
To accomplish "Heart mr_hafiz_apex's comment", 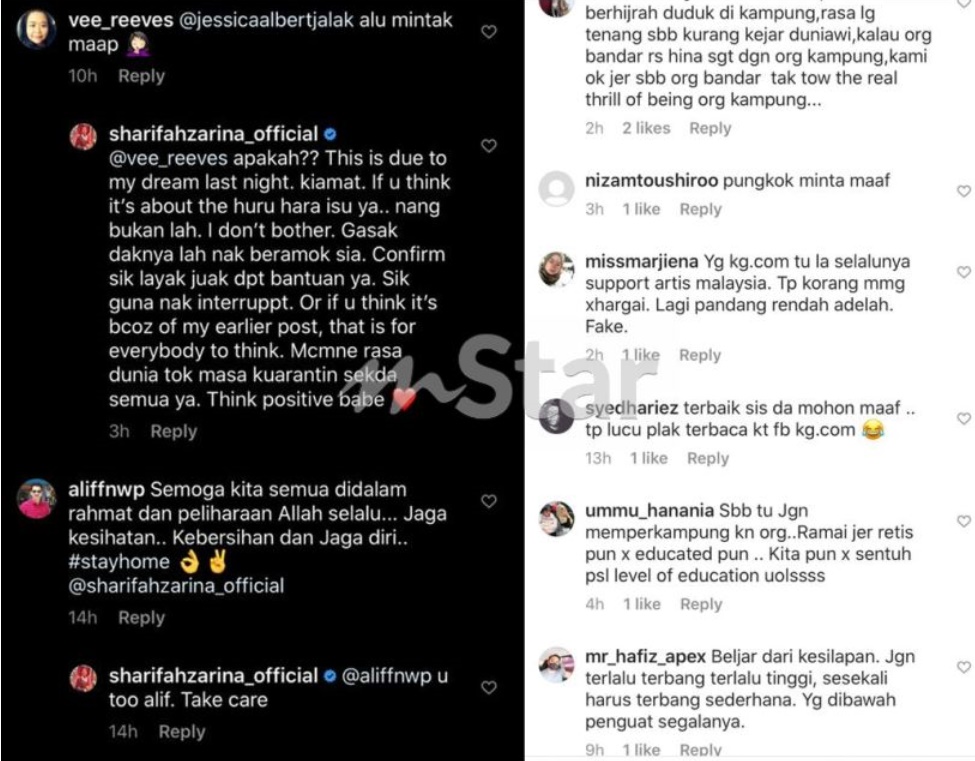I will coord(964,668).
